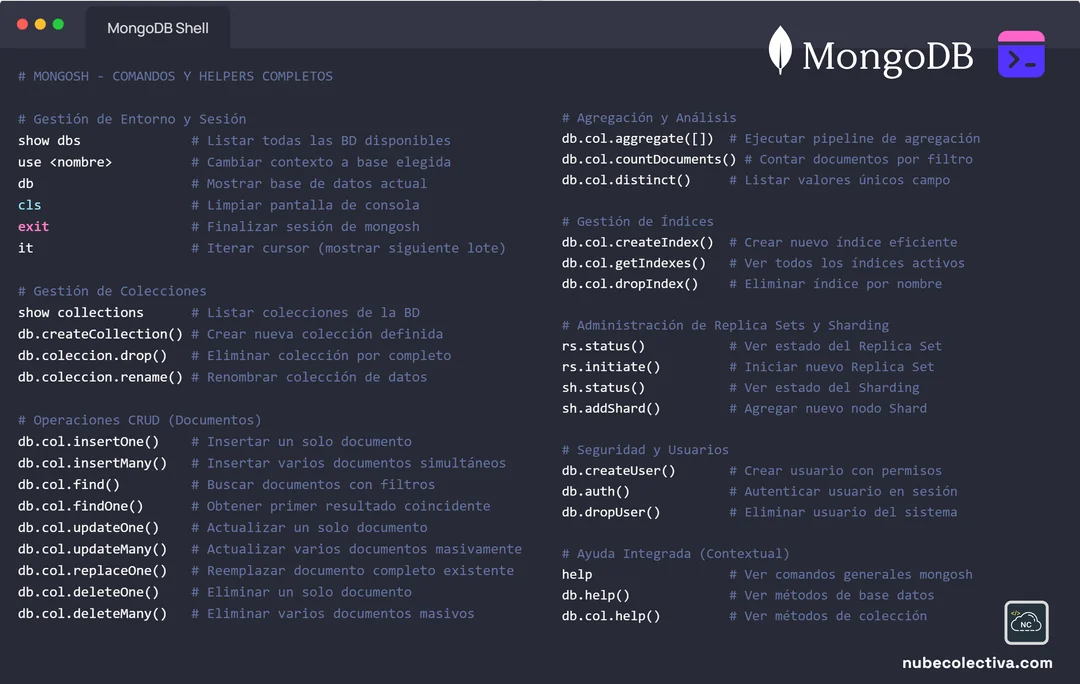The width and height of the screenshot is (1080, 684).
Task: Click the 'db.col.getIndexes()' command
Action: click(634, 263)
